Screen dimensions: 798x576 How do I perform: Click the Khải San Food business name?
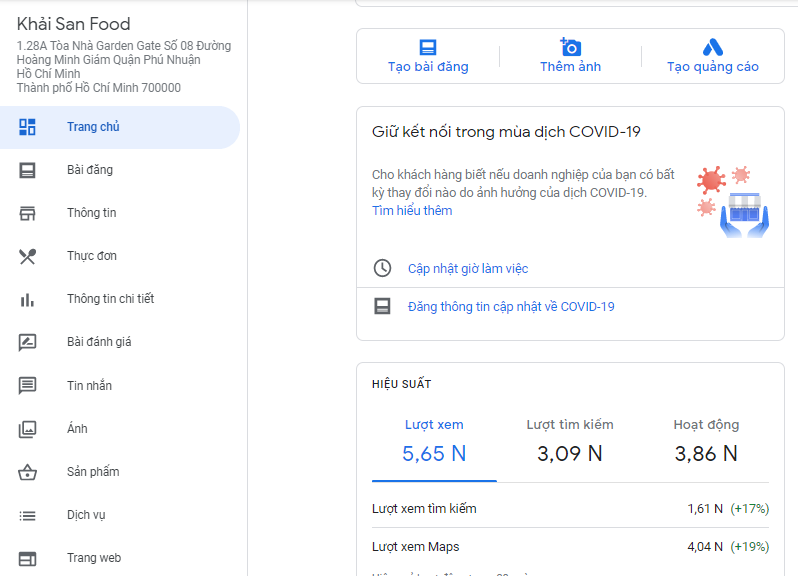[x=73, y=24]
